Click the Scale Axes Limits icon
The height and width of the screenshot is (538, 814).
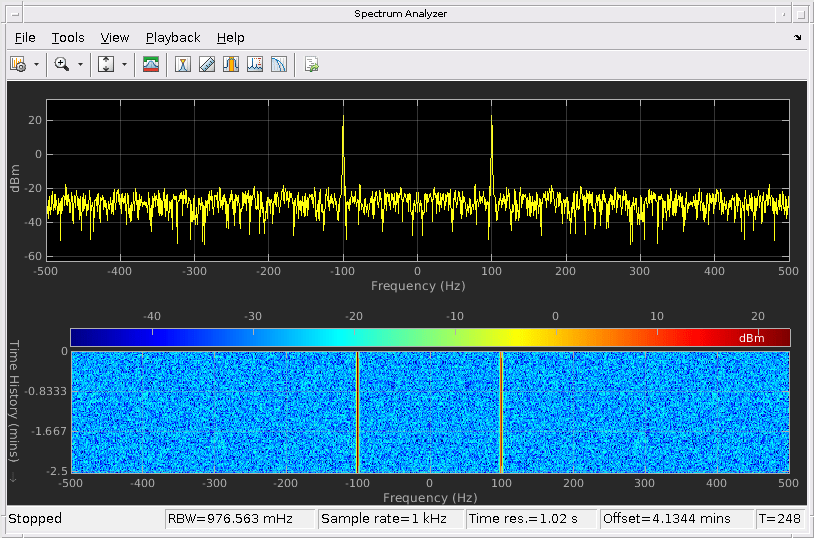tap(106, 64)
